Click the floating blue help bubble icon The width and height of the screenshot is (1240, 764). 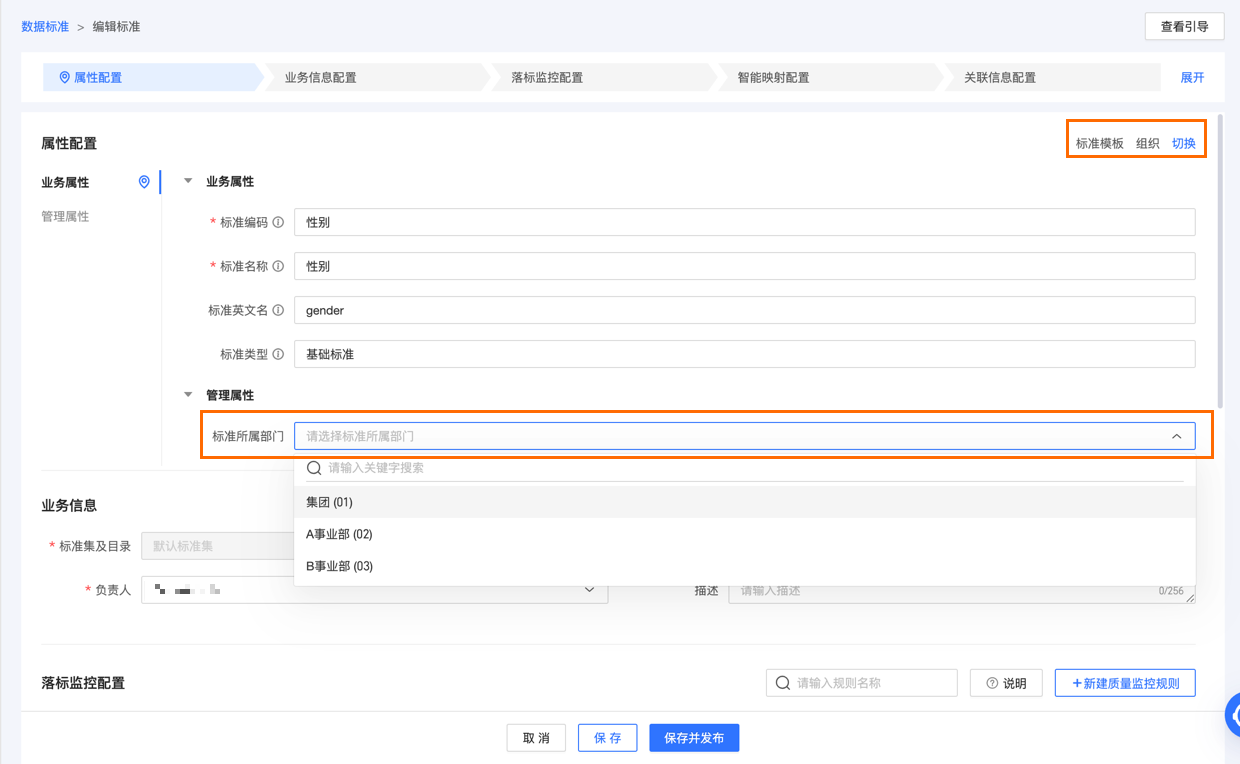tap(1233, 715)
